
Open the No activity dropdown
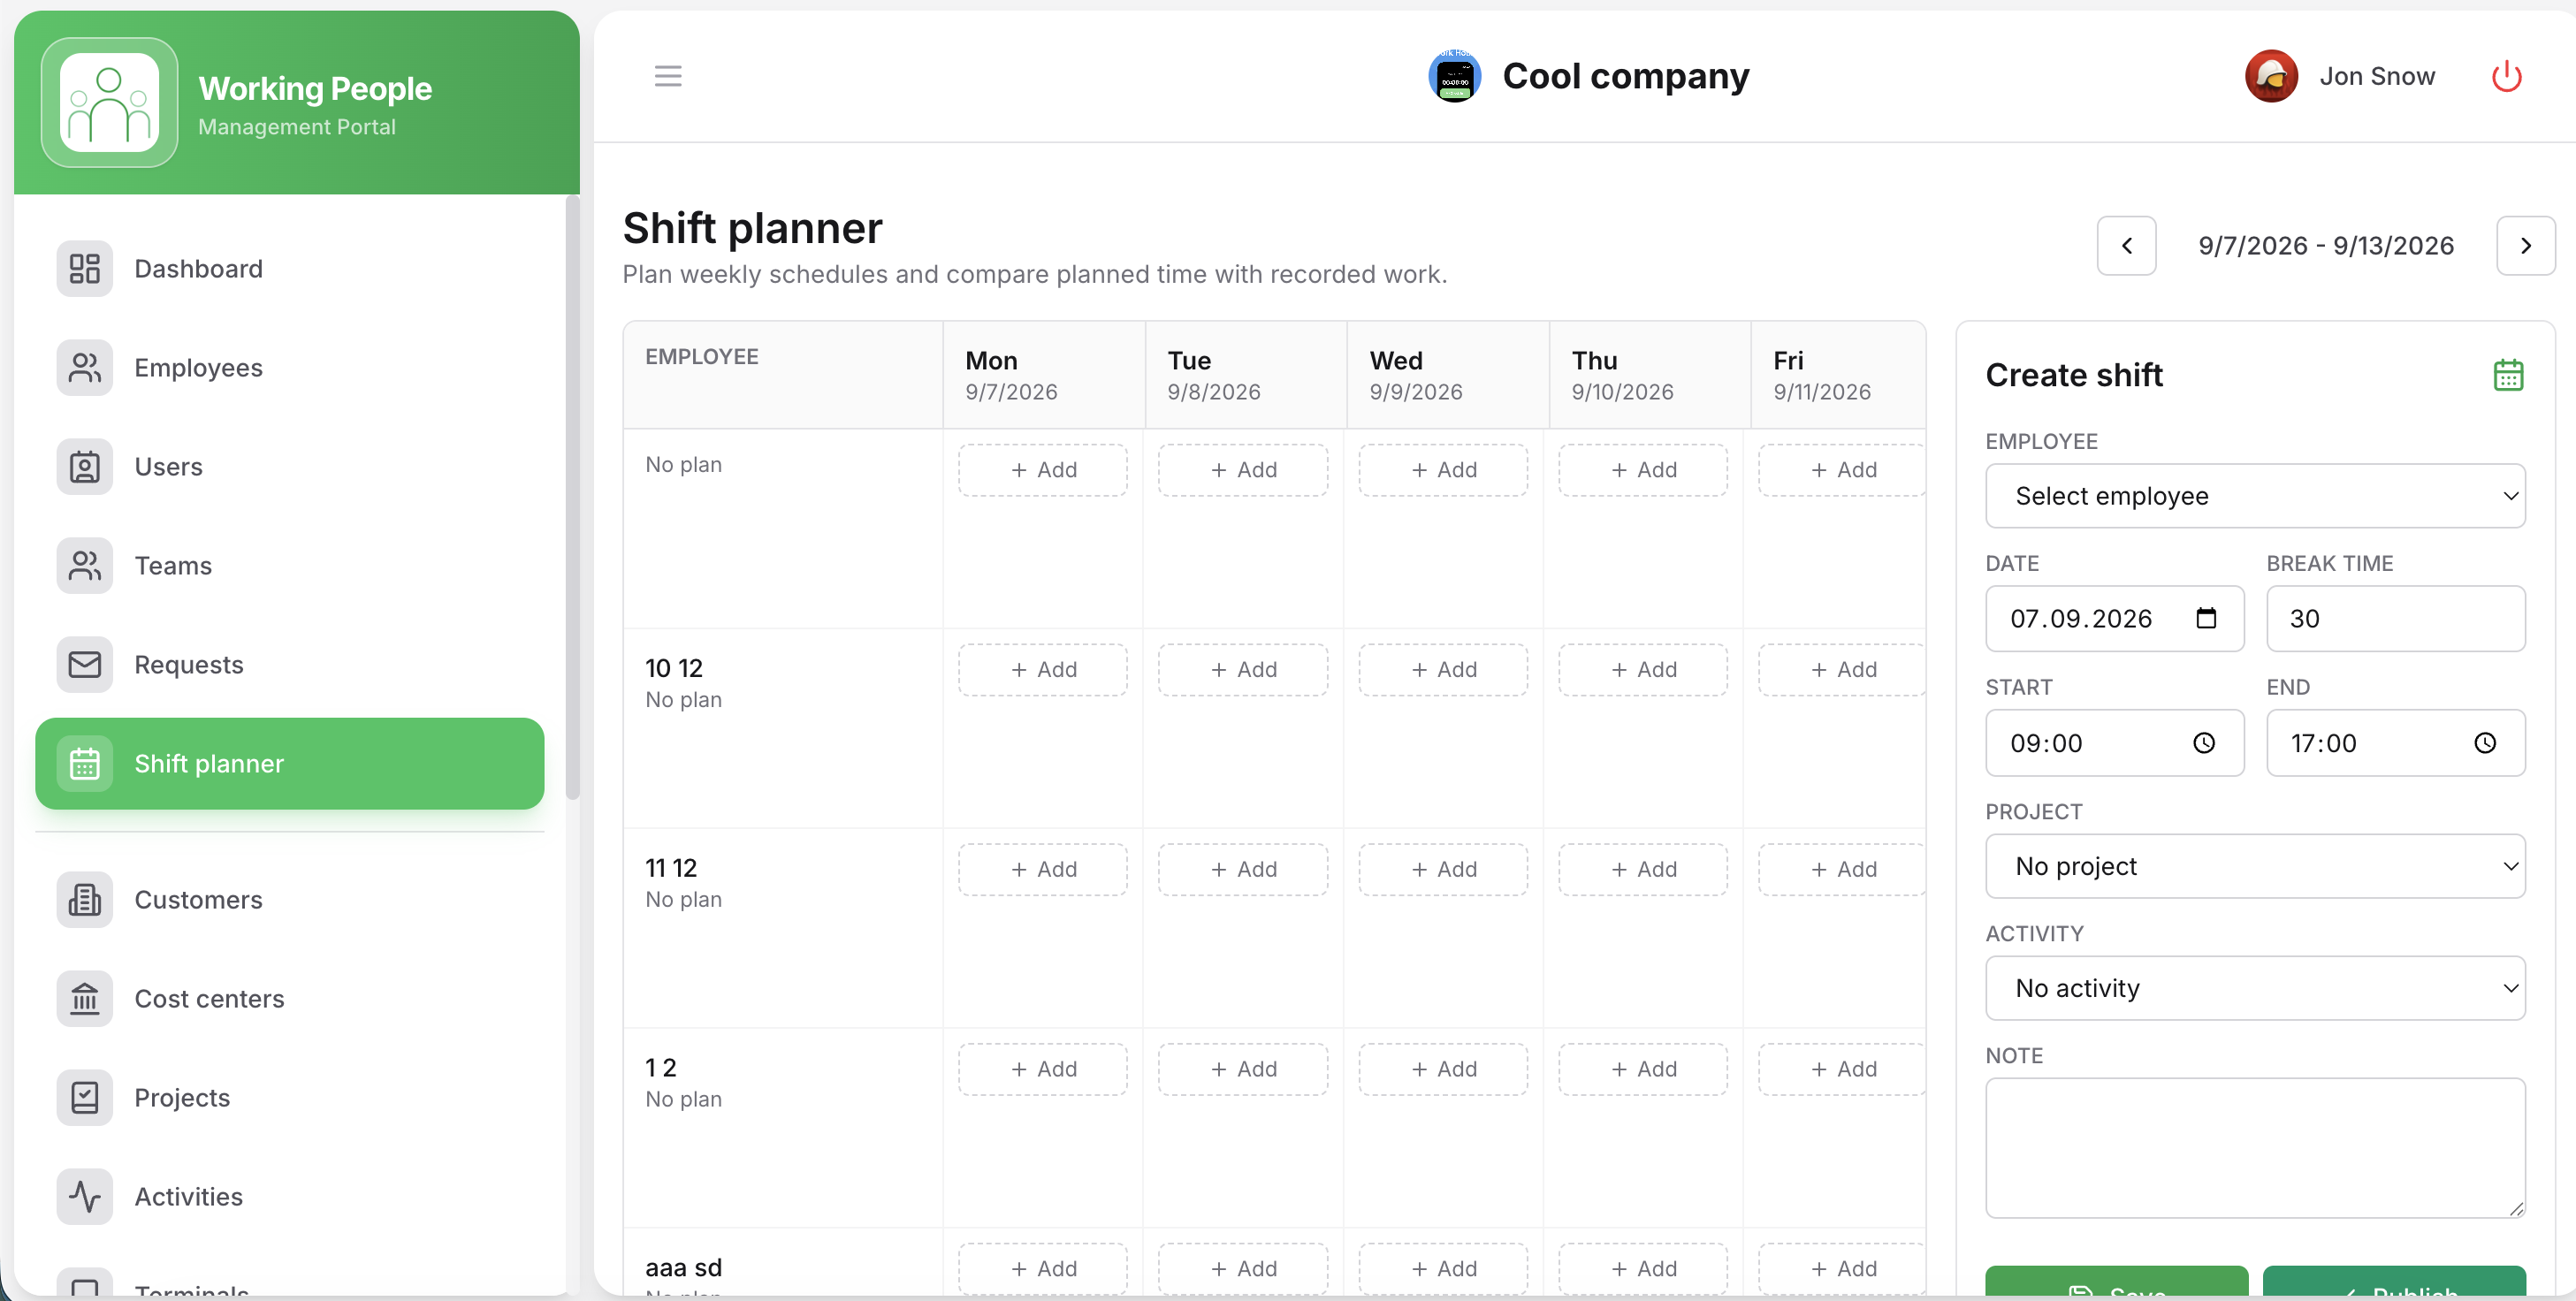(2255, 988)
